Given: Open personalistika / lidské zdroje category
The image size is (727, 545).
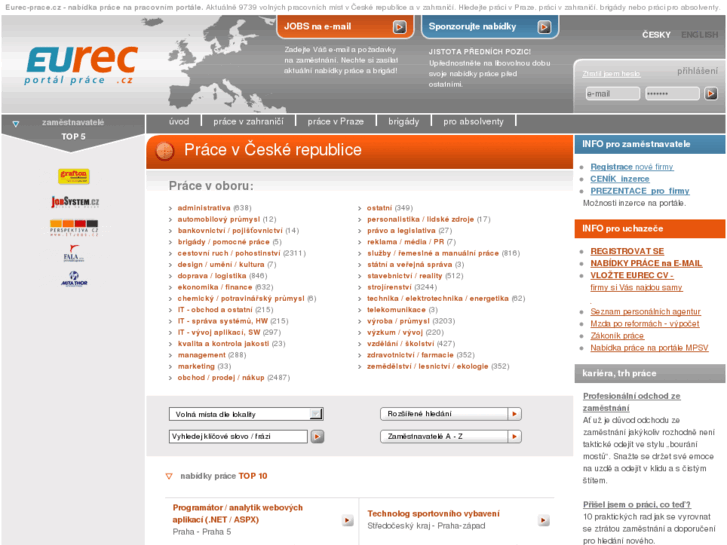Looking at the screenshot, I should pyautogui.click(x=421, y=219).
